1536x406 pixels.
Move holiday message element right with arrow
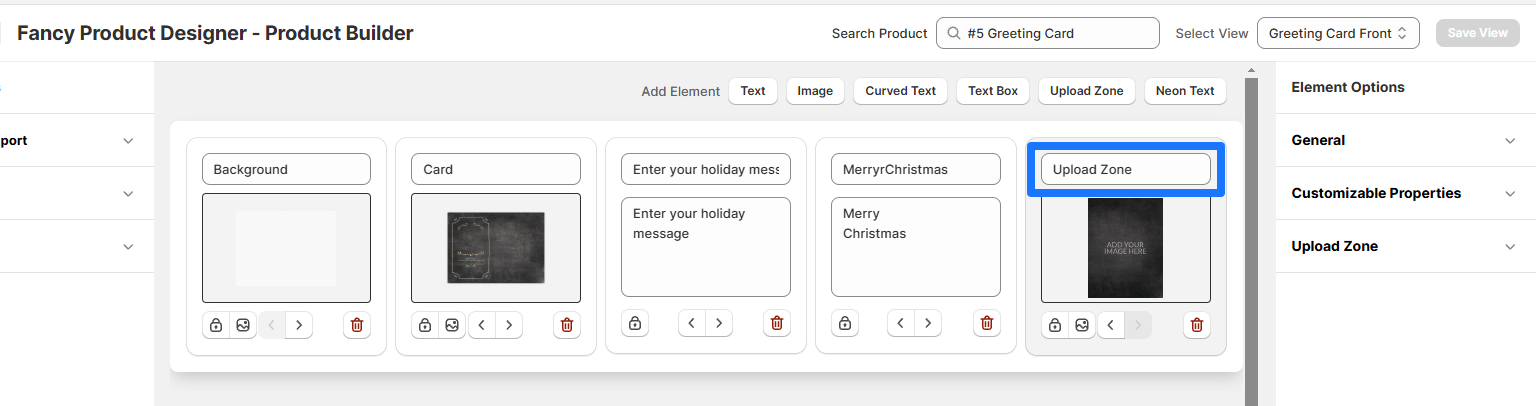719,323
